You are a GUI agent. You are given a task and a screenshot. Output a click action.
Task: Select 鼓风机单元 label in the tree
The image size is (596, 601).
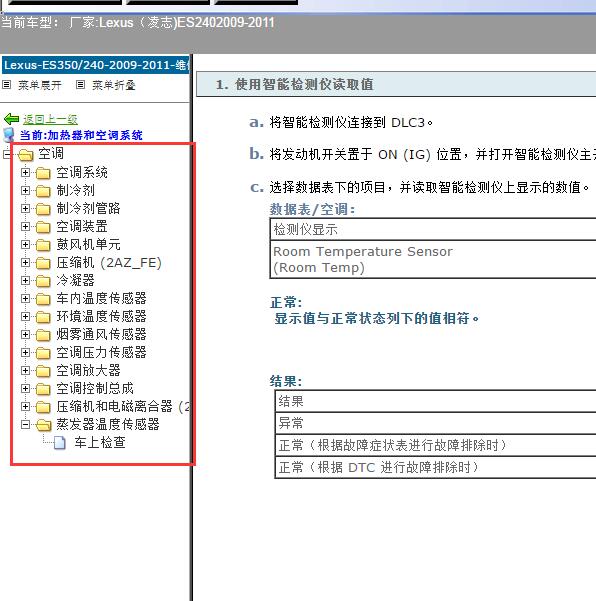point(89,245)
